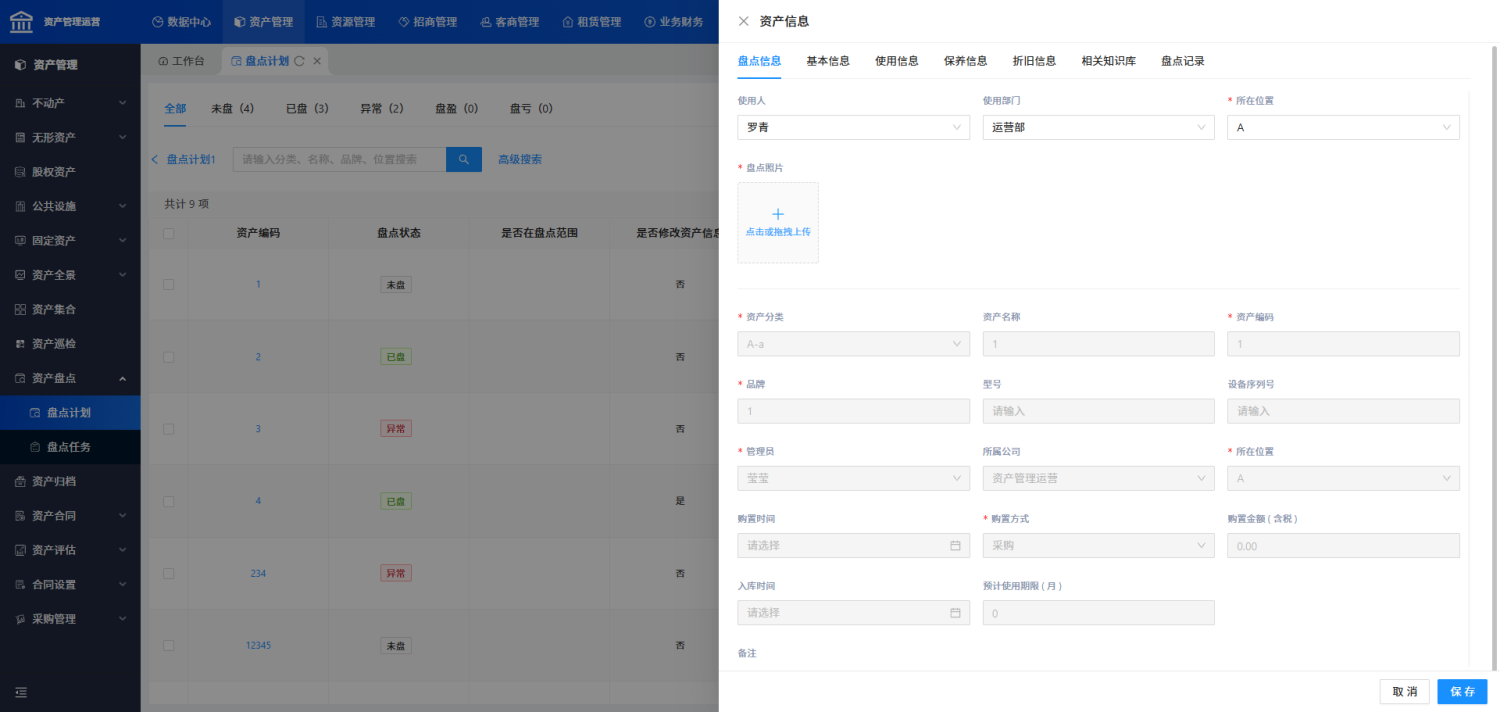Expand 资产全景 sidebar menu
This screenshot has width=1500, height=712.
(70, 275)
